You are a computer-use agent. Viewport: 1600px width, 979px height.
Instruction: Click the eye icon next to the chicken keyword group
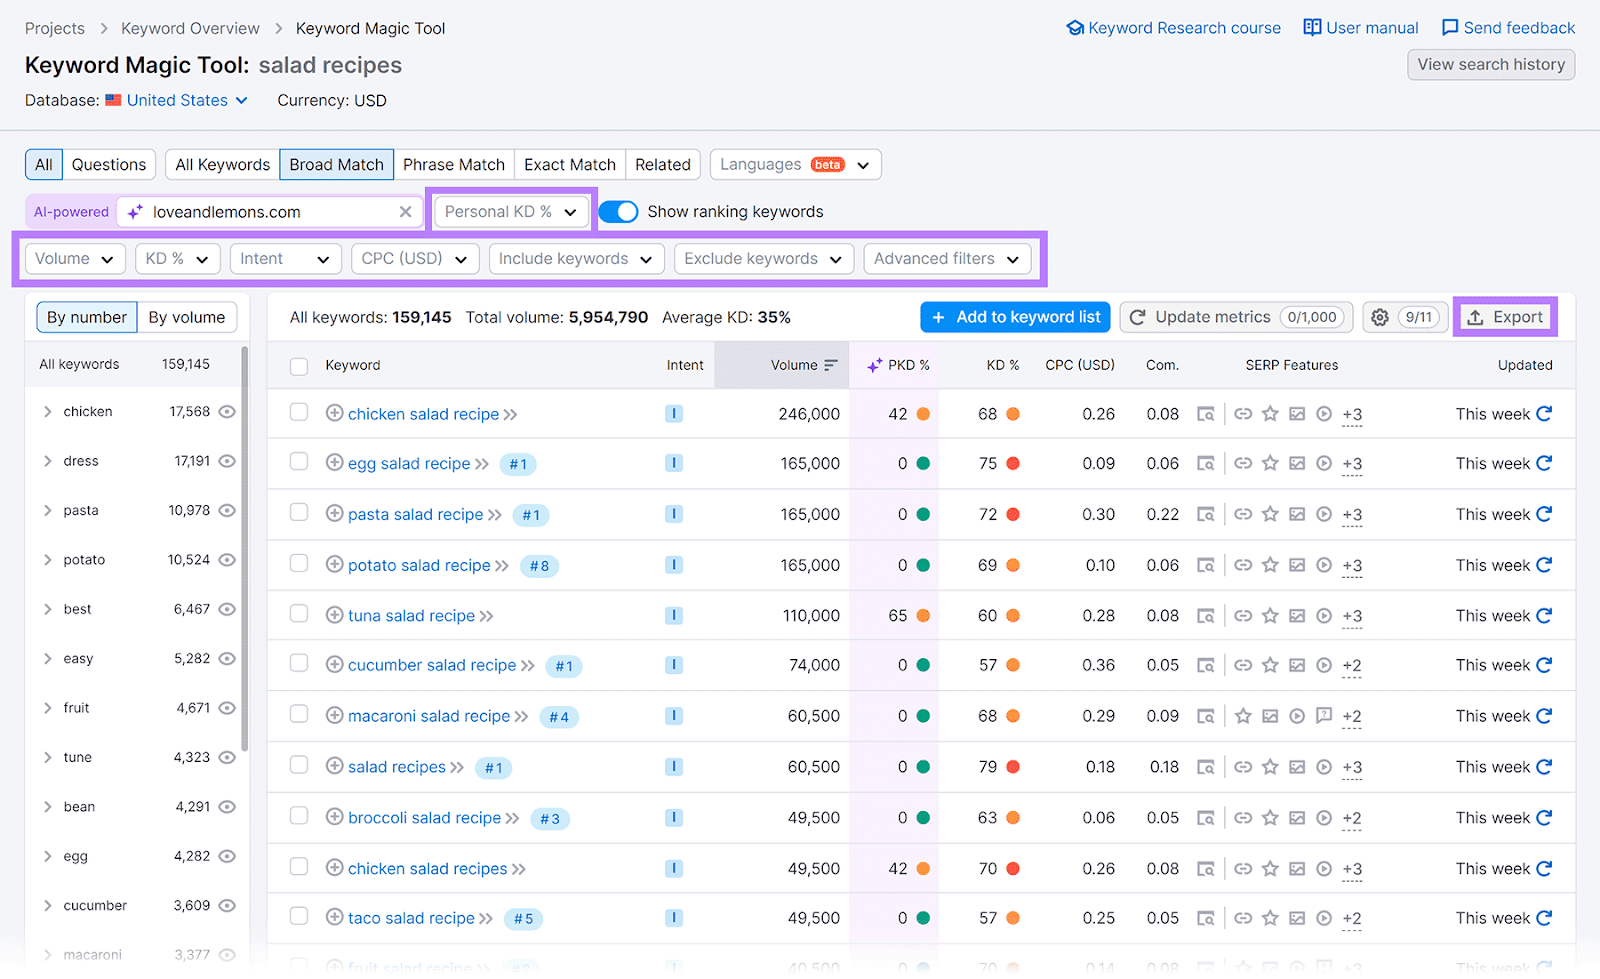pyautogui.click(x=227, y=411)
